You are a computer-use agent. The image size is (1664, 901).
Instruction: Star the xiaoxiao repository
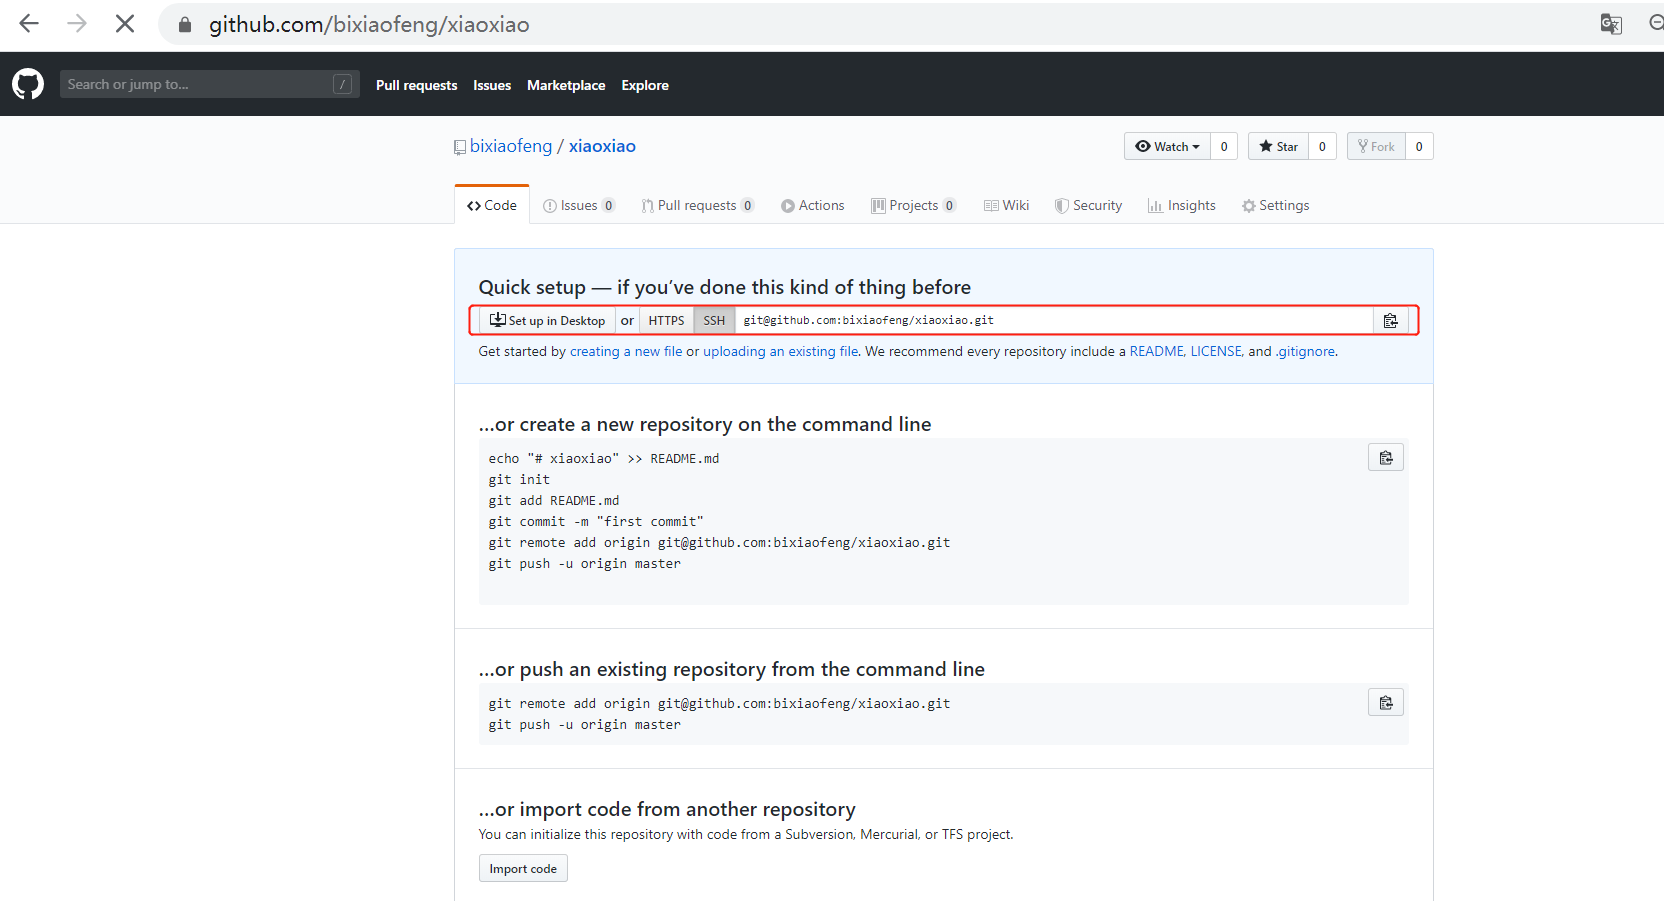pyautogui.click(x=1278, y=147)
